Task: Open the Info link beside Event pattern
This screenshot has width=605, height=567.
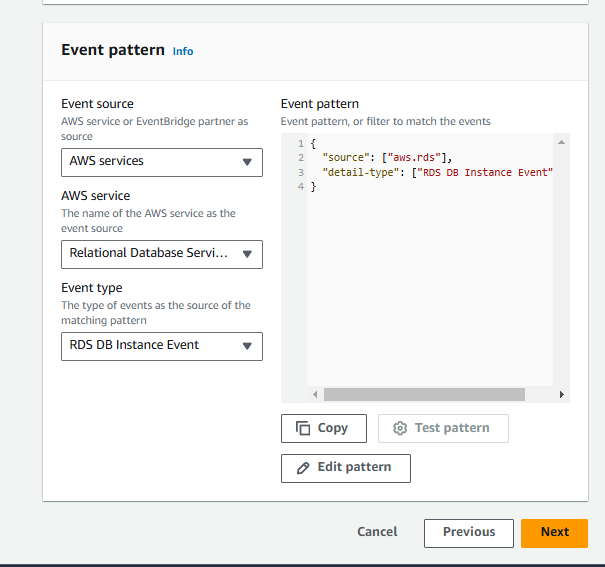Action: tap(183, 51)
